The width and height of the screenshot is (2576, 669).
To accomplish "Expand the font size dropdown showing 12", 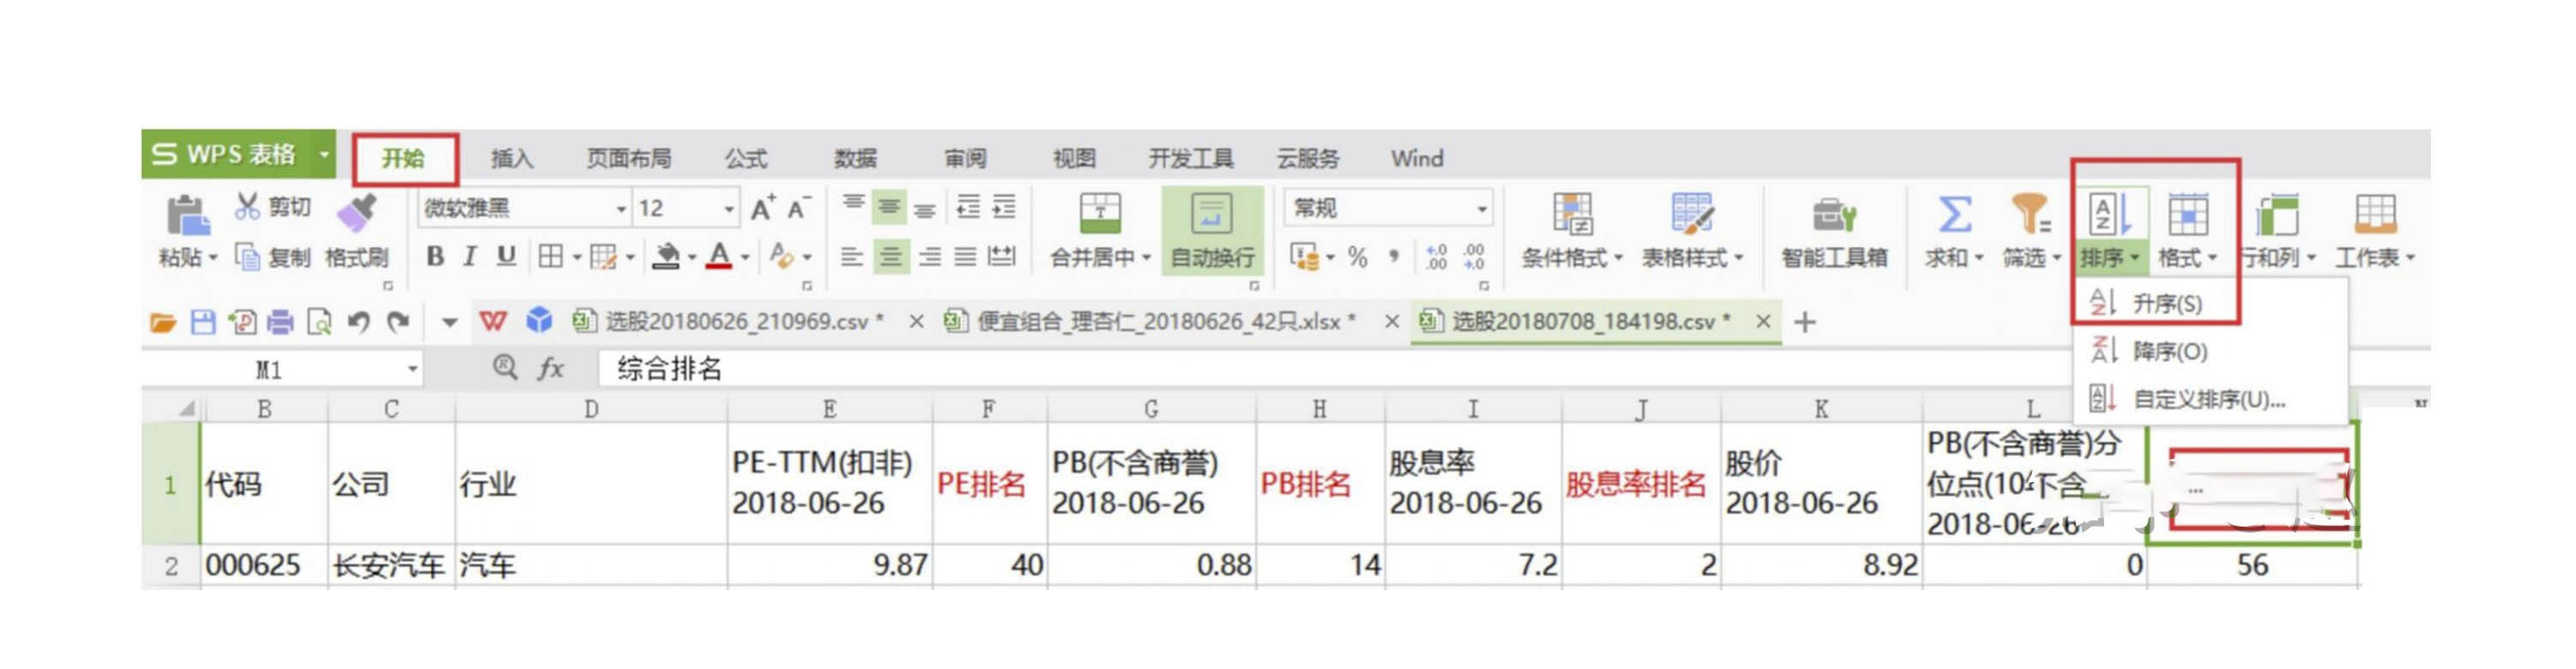I will [x=729, y=209].
